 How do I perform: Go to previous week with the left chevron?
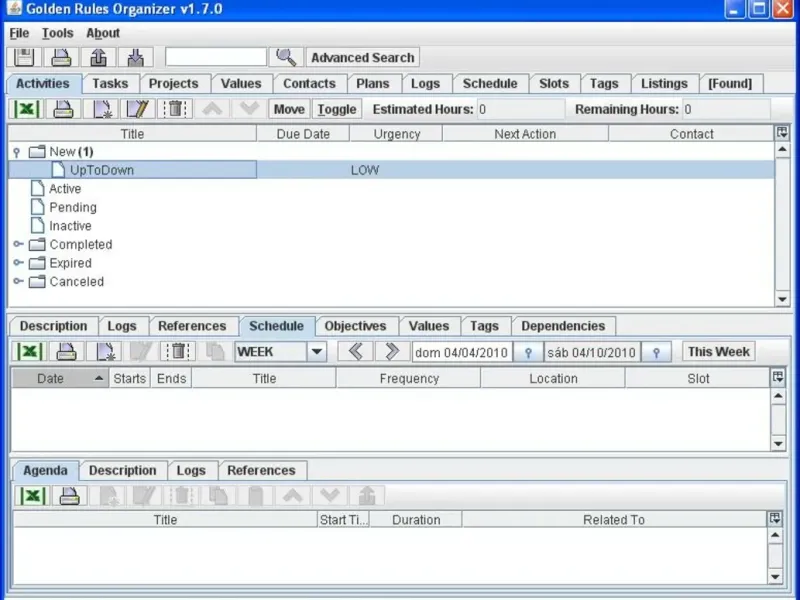355,352
